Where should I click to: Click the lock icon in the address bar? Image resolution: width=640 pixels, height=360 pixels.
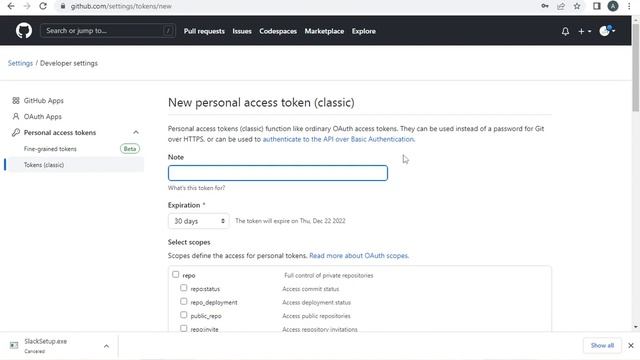click(x=63, y=6)
